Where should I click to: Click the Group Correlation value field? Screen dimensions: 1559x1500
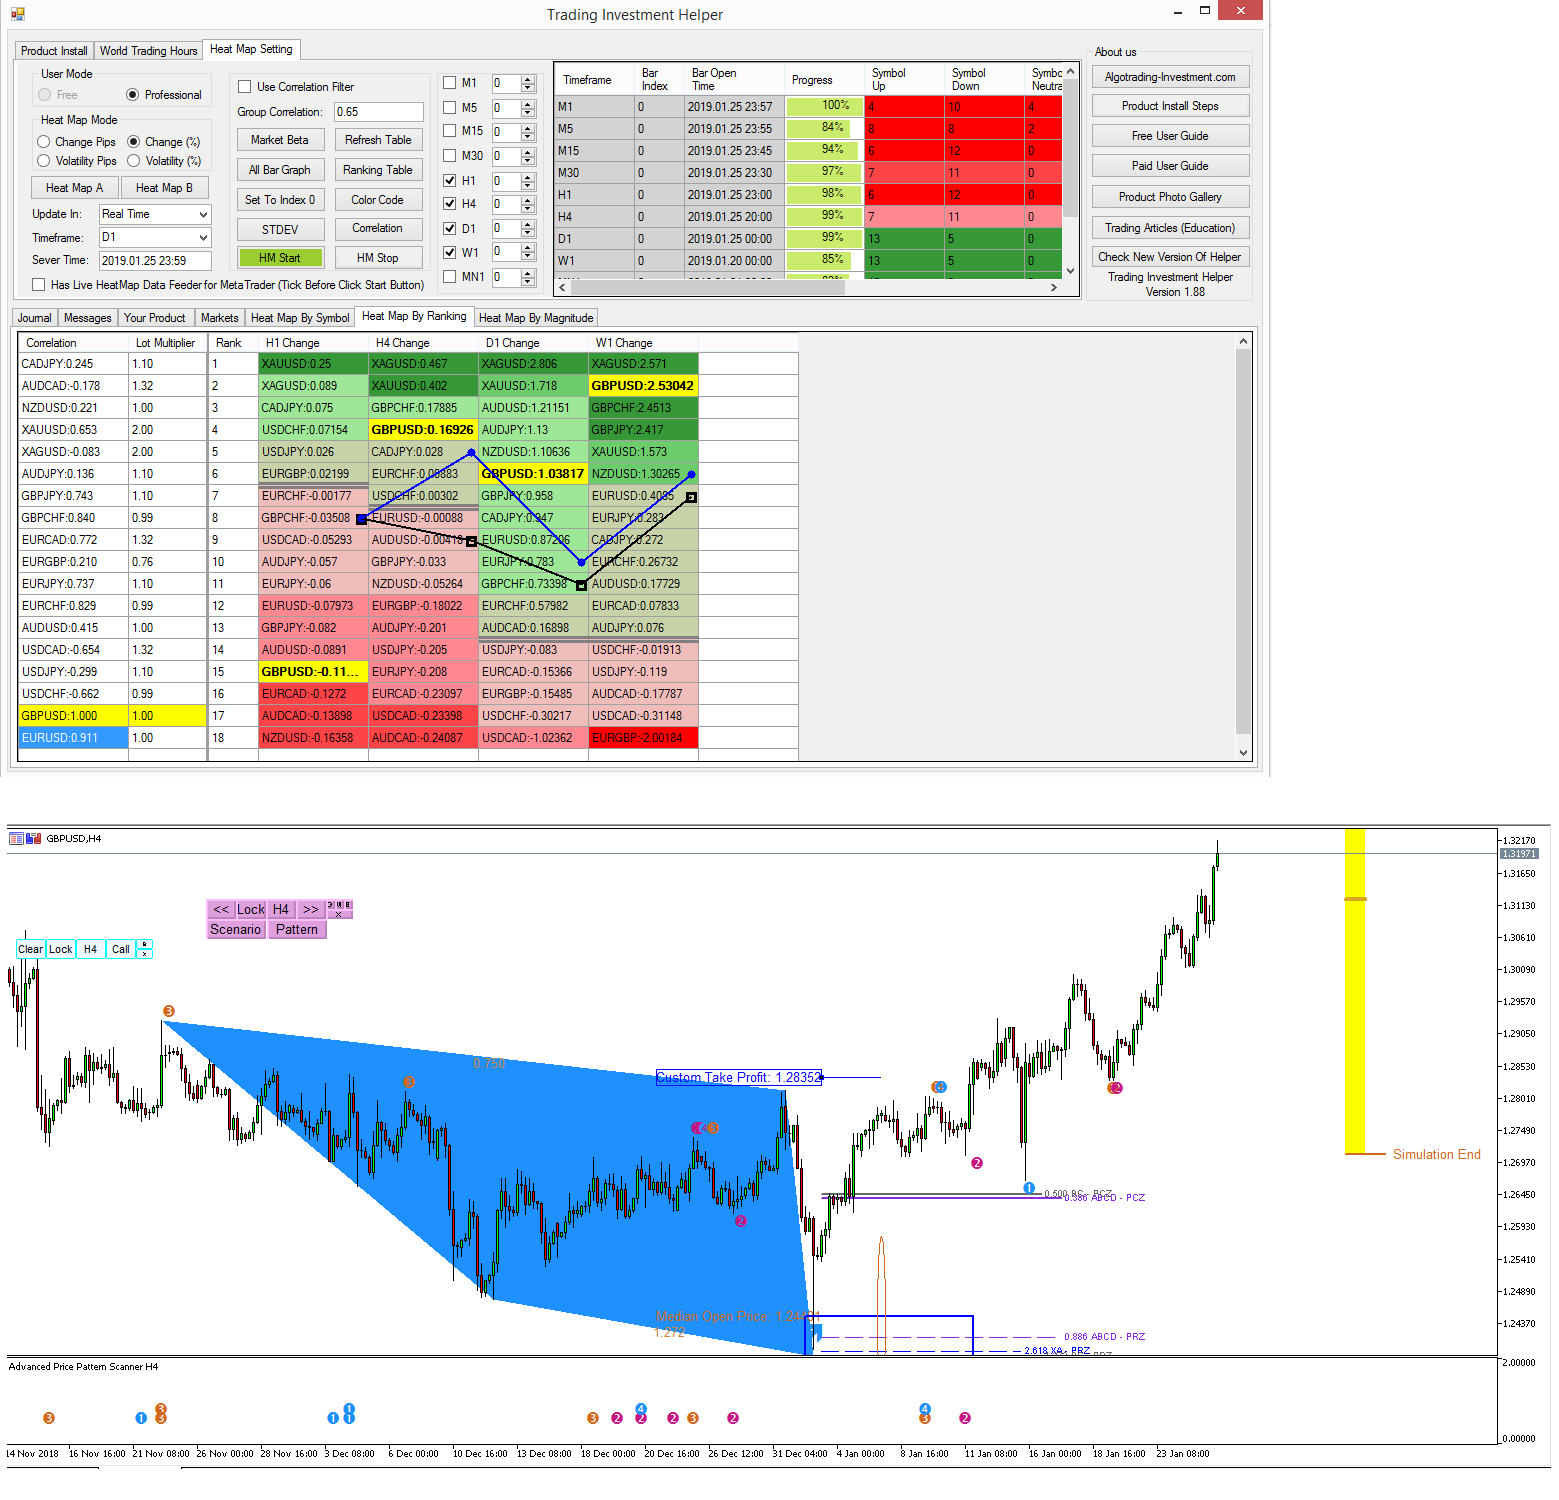(378, 111)
